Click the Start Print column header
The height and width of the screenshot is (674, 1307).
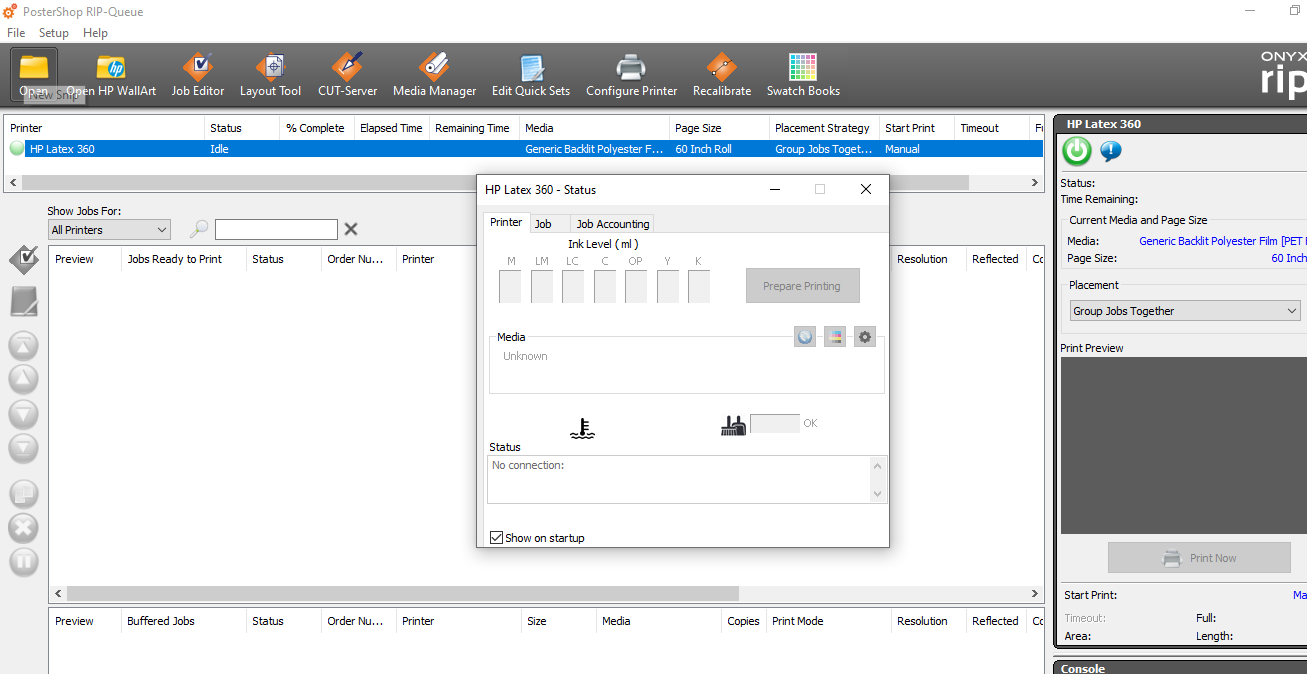pos(917,128)
